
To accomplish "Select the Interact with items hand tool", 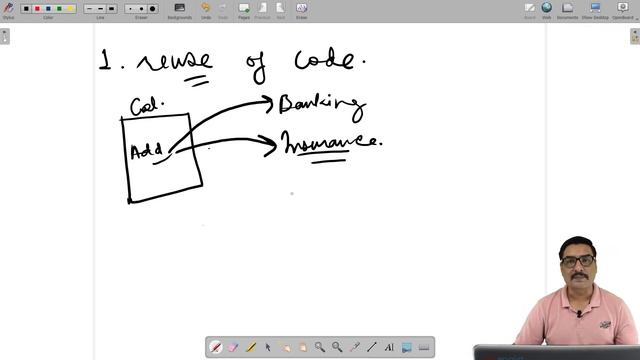I will [x=285, y=347].
